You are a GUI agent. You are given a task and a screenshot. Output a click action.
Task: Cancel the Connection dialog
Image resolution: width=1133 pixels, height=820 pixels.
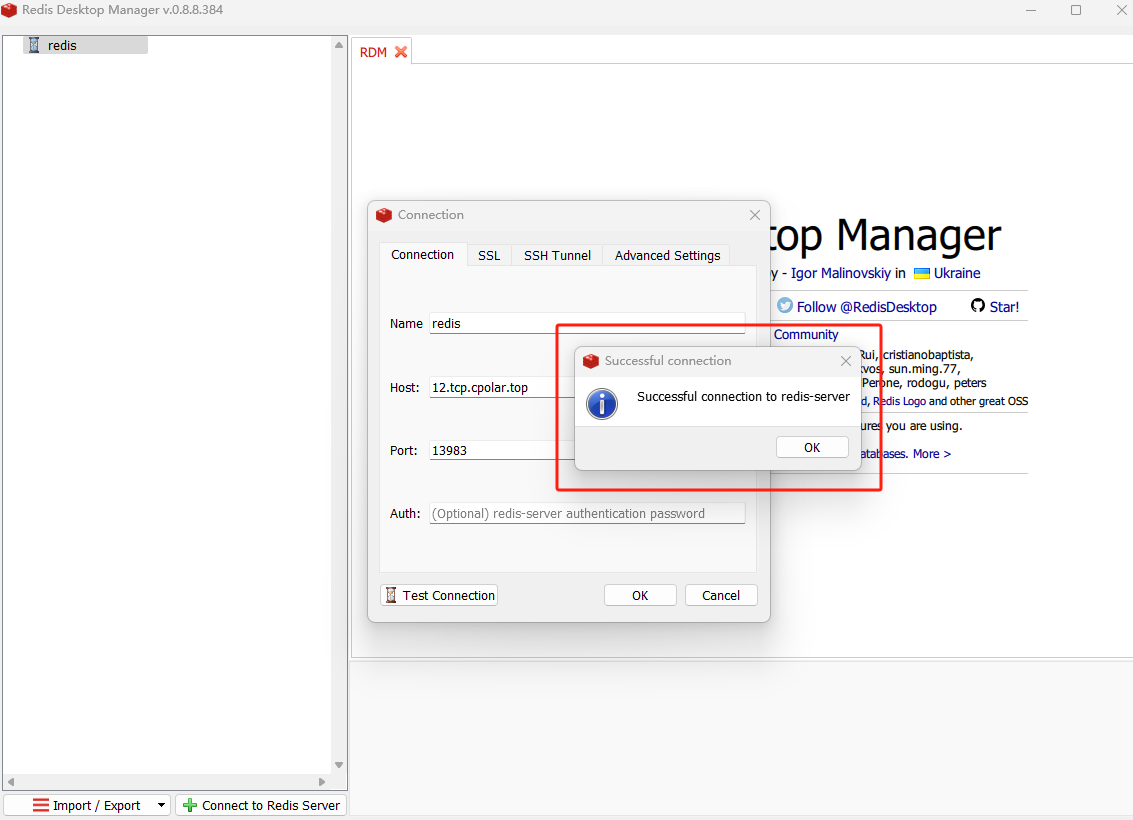pos(720,595)
